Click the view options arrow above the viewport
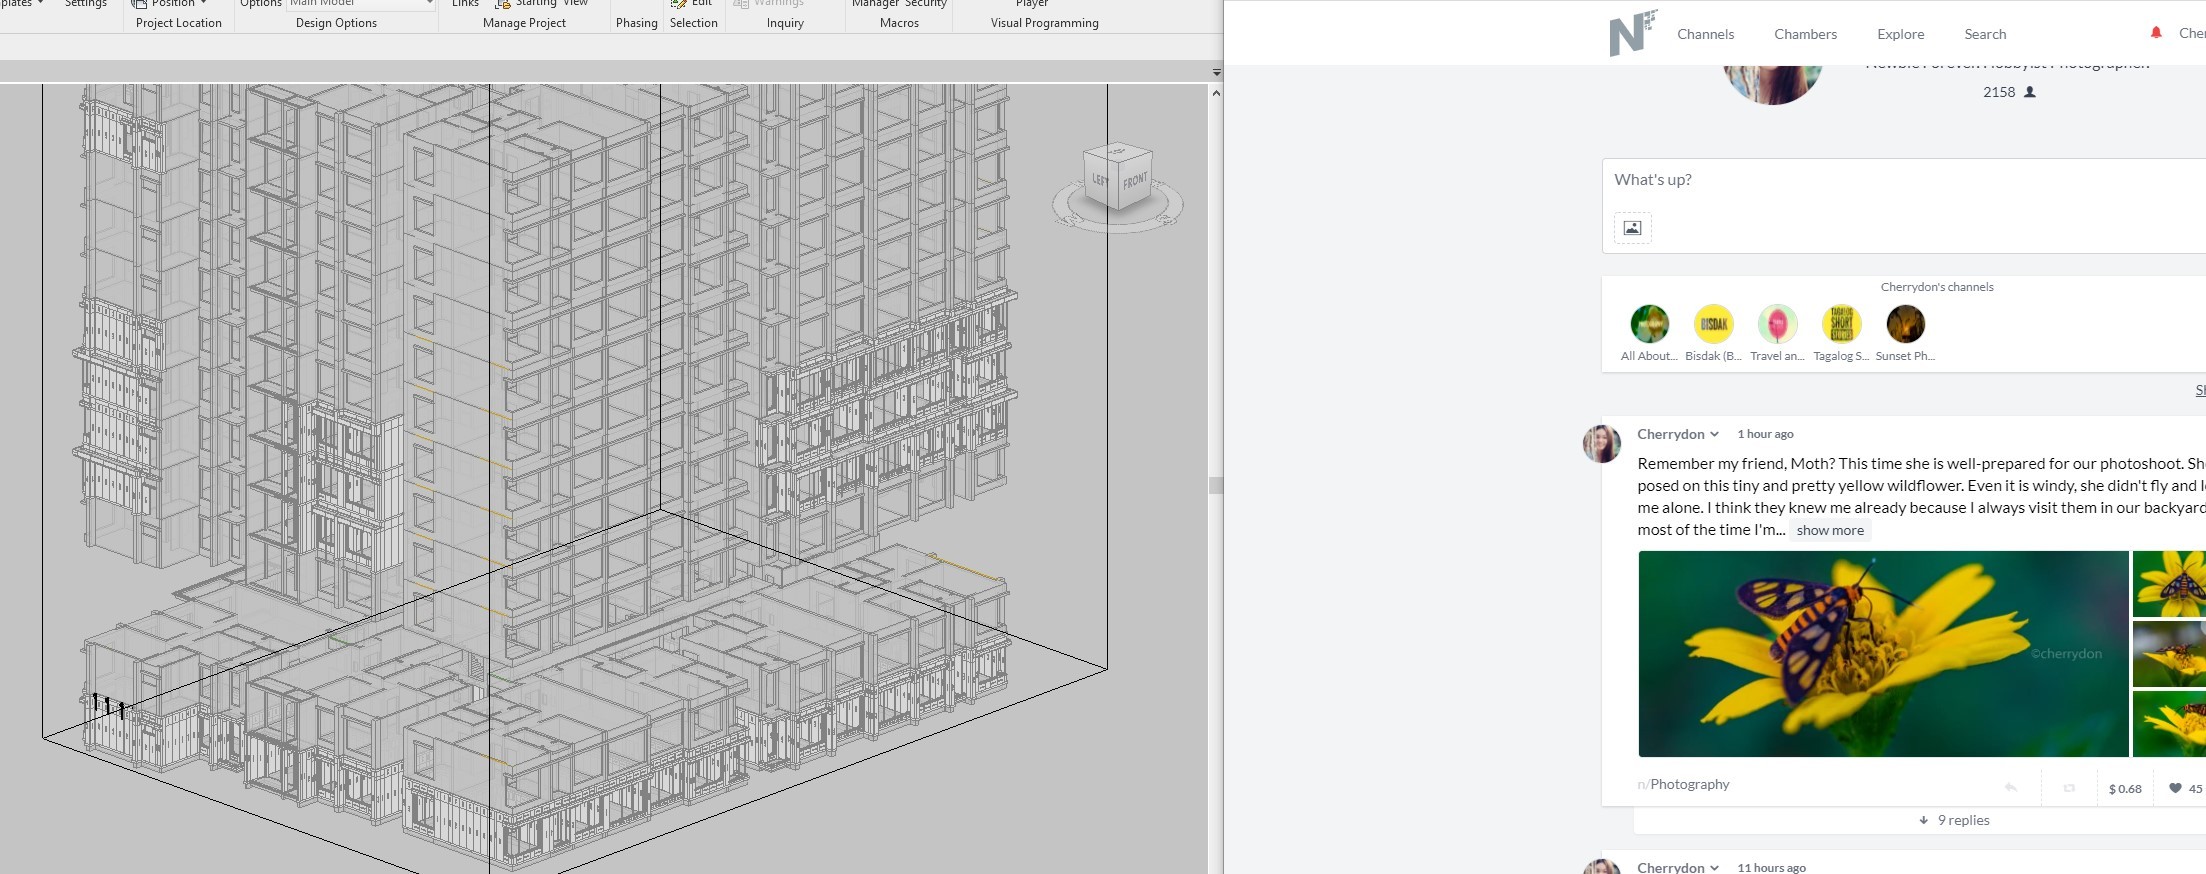 pos(1216,73)
